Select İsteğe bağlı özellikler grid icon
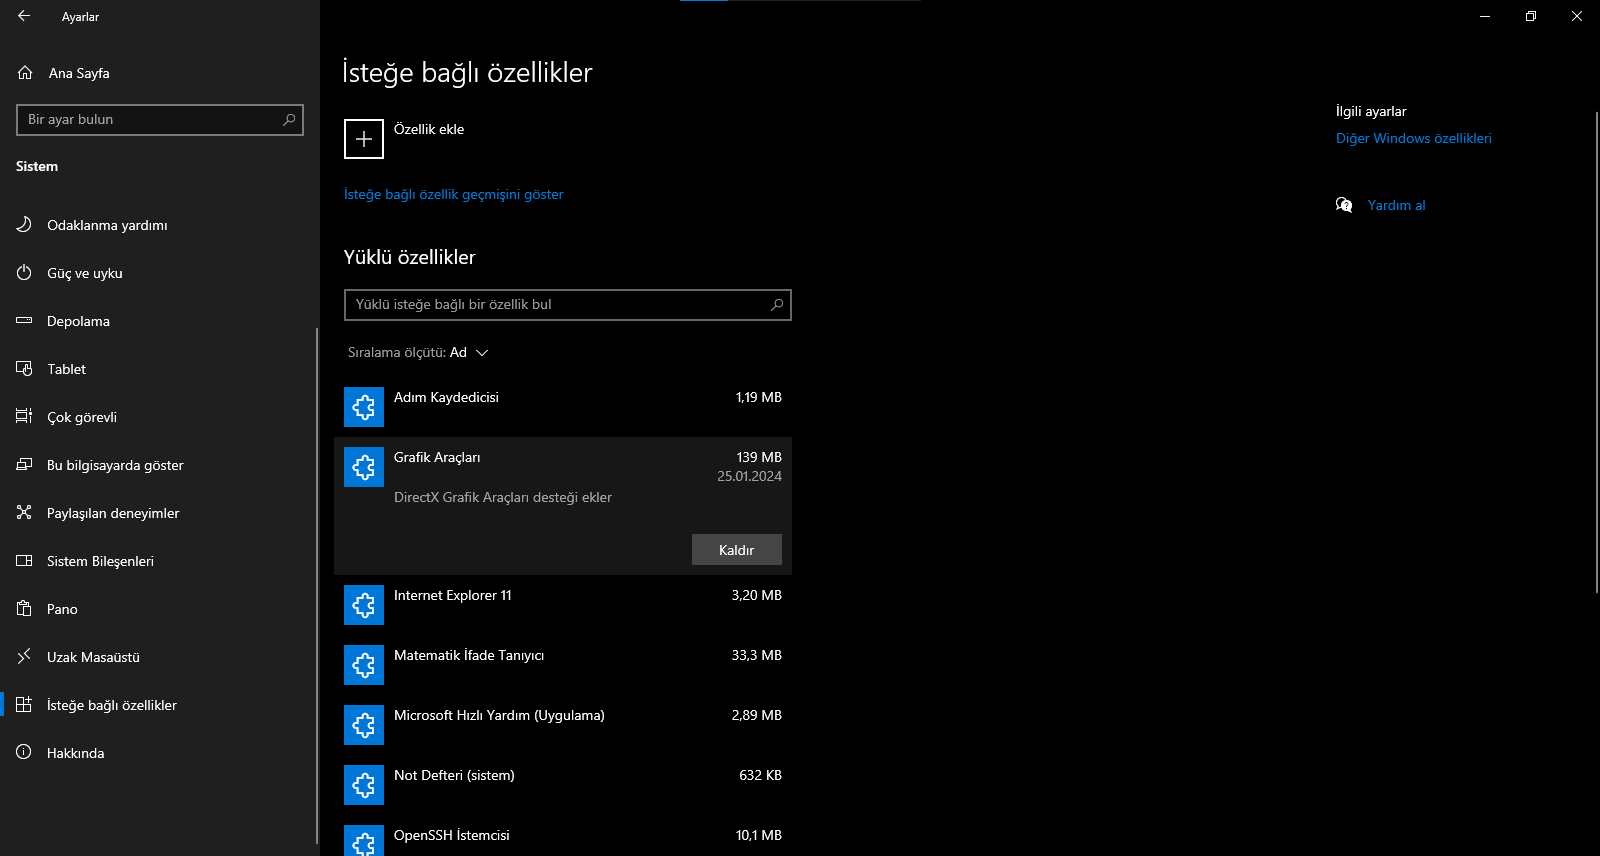The image size is (1600, 856). (24, 704)
